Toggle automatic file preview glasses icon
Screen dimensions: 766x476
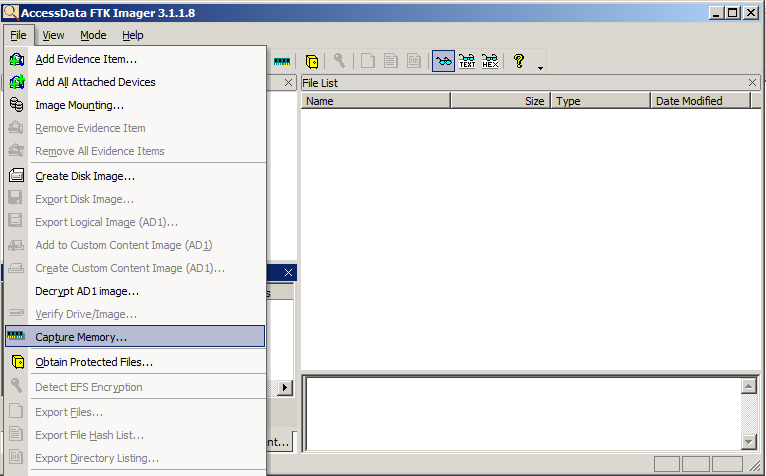click(444, 61)
